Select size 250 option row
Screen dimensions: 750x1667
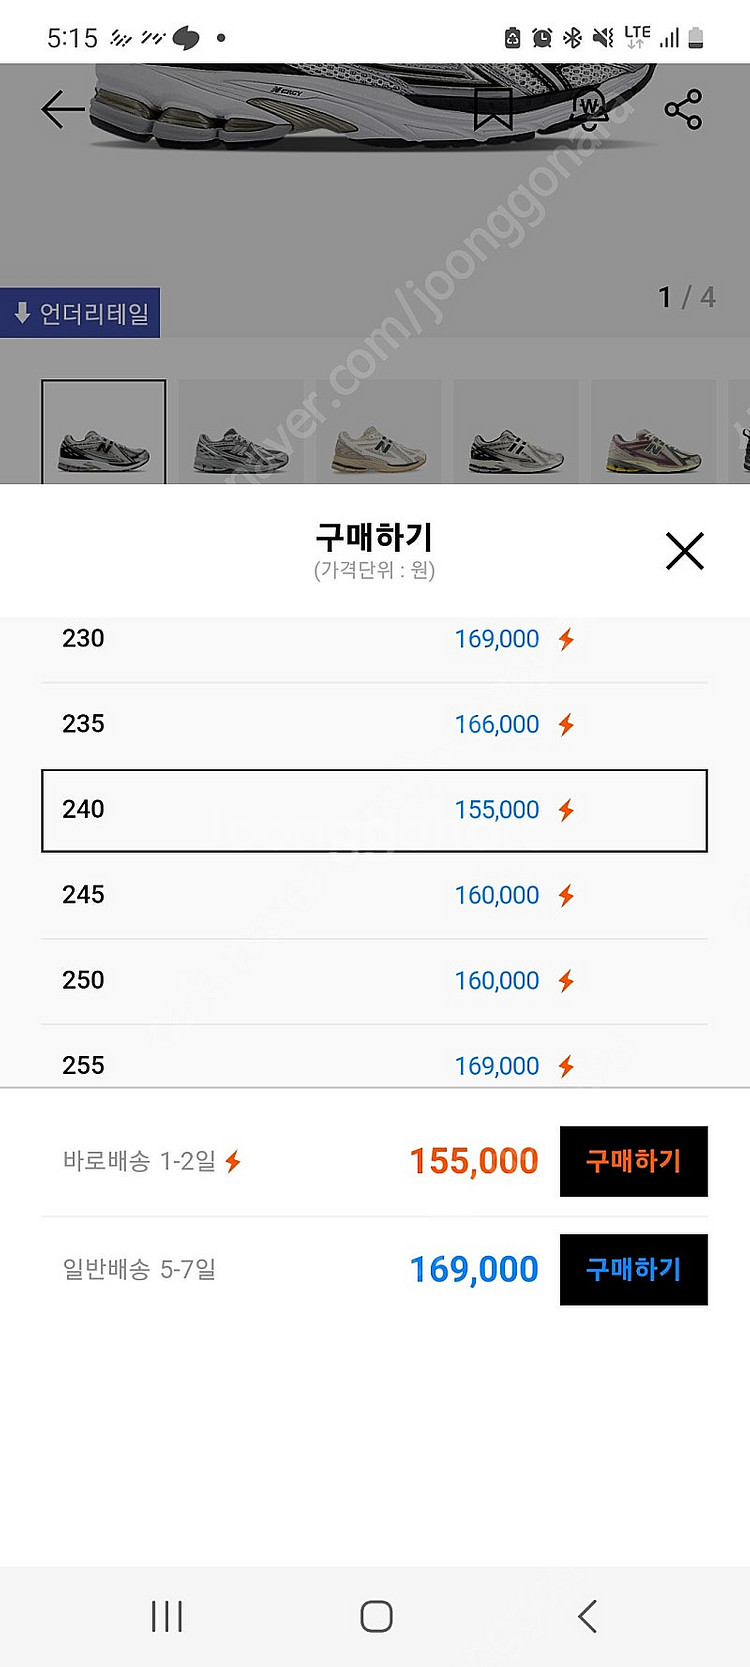(375, 980)
